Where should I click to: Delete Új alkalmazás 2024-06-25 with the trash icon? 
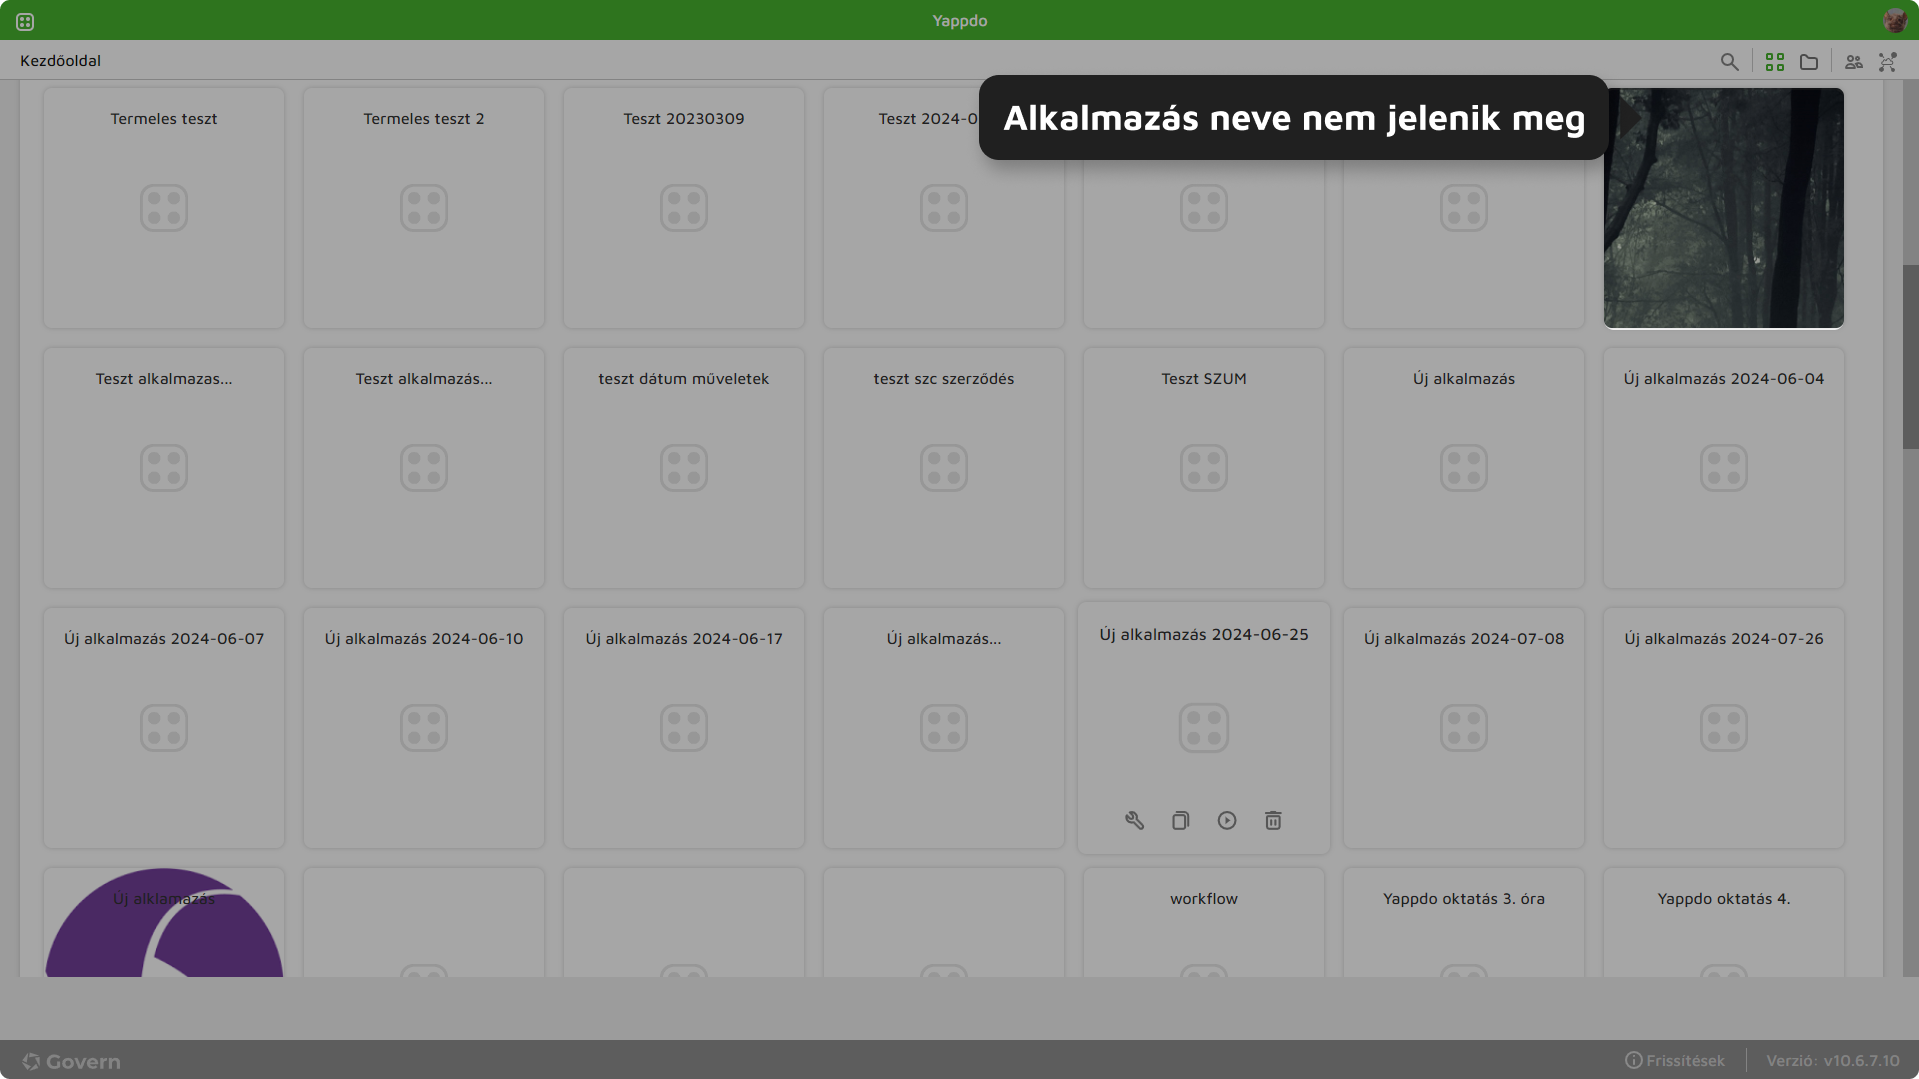tap(1272, 819)
